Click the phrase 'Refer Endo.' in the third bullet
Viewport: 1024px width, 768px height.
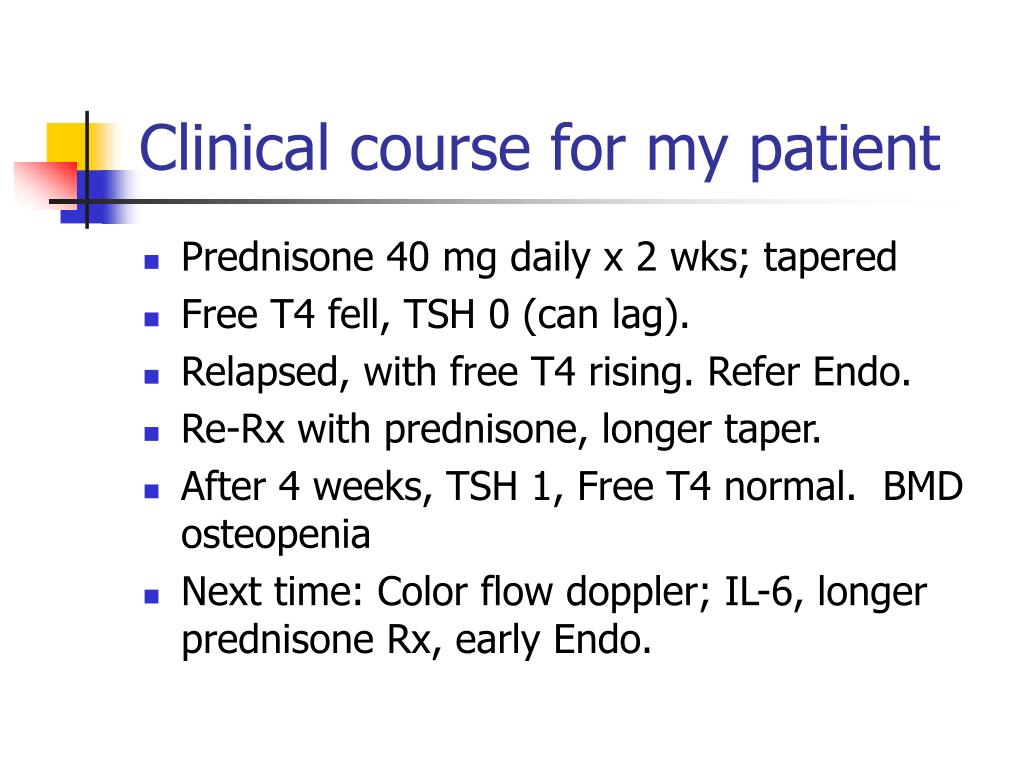tap(809, 372)
